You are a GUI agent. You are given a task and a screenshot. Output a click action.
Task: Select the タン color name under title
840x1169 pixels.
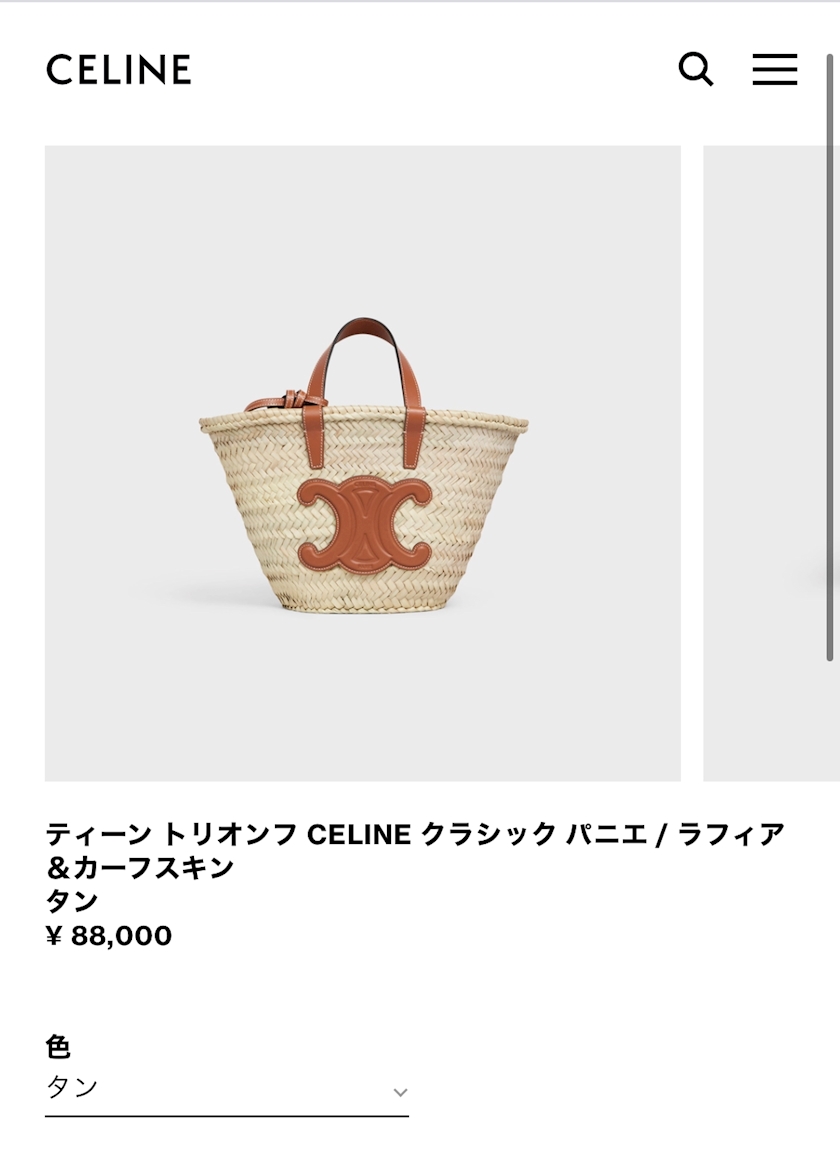(x=72, y=901)
